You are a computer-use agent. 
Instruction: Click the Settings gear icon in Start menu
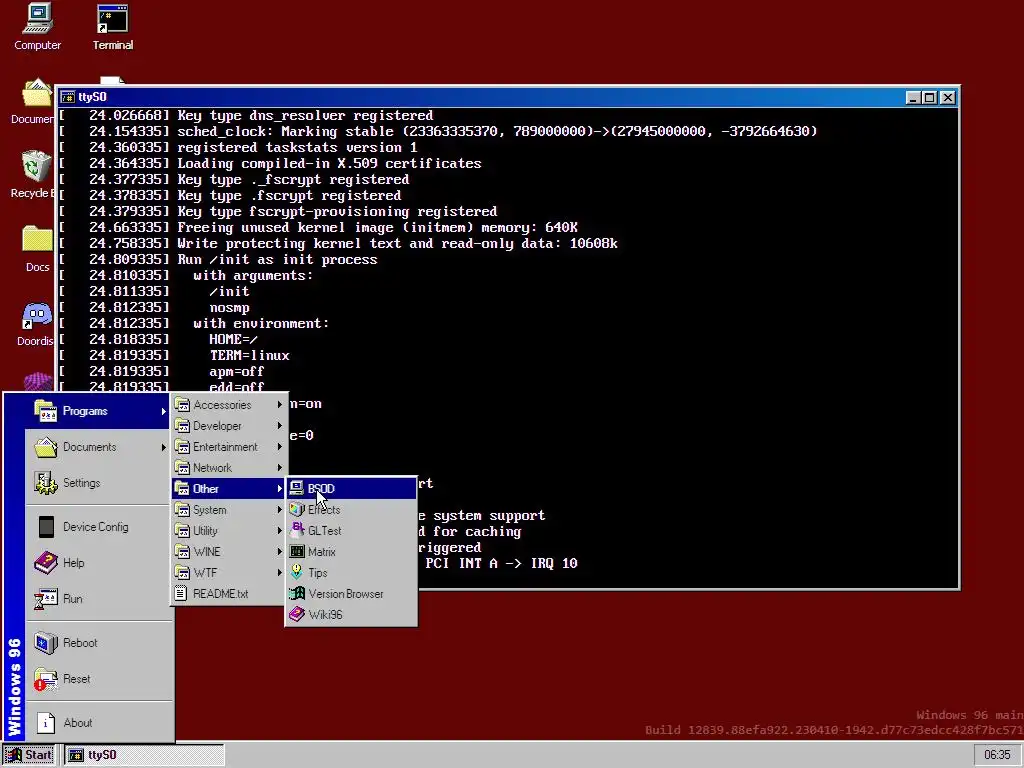46,483
